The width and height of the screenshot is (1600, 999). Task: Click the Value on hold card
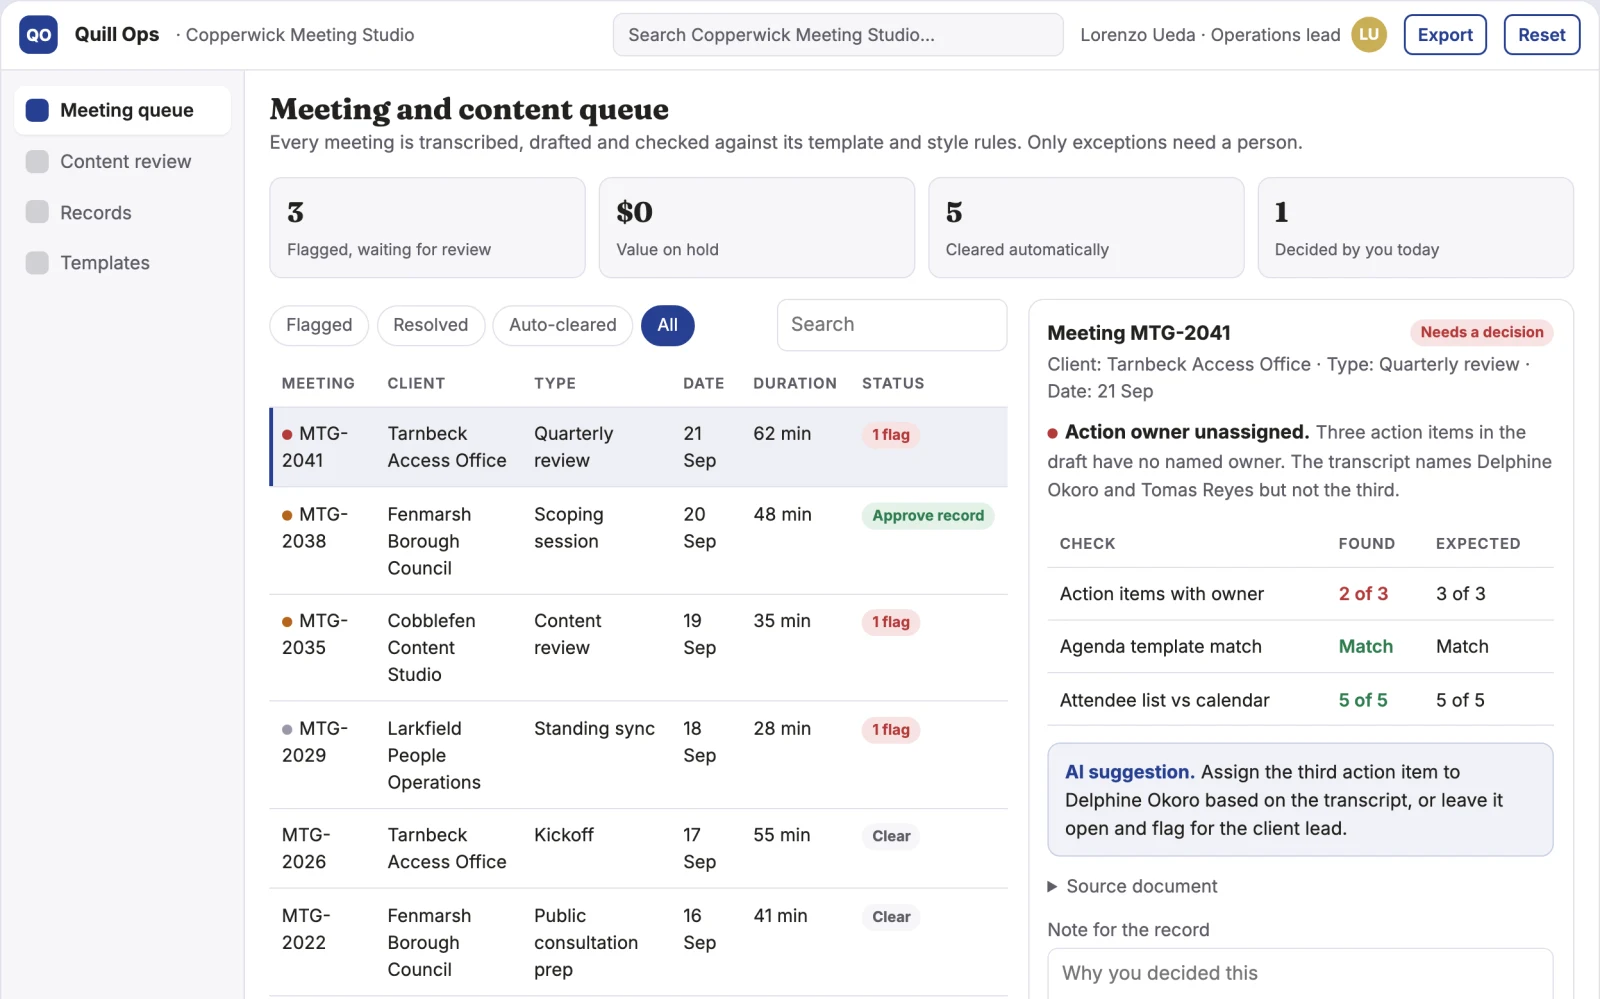coord(757,228)
